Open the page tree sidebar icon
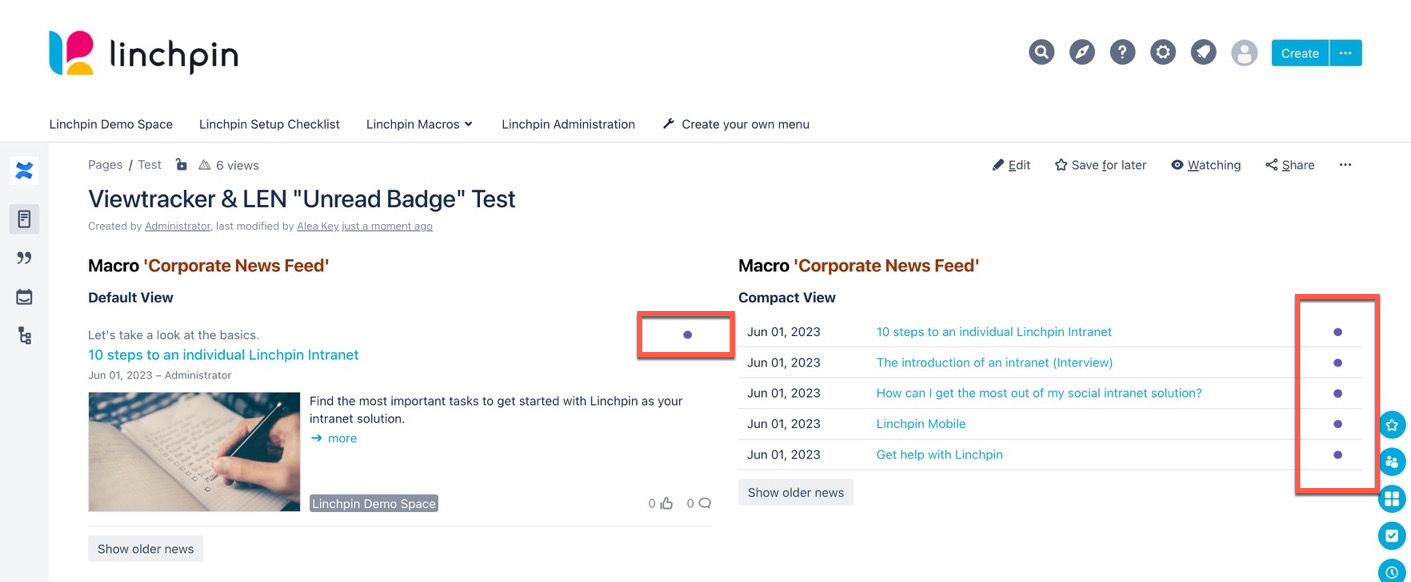Screen dimensions: 1411x582 pyautogui.click(x=25, y=336)
